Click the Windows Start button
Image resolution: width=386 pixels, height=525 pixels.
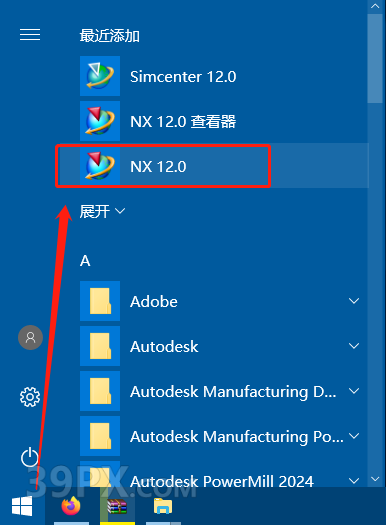(22, 506)
